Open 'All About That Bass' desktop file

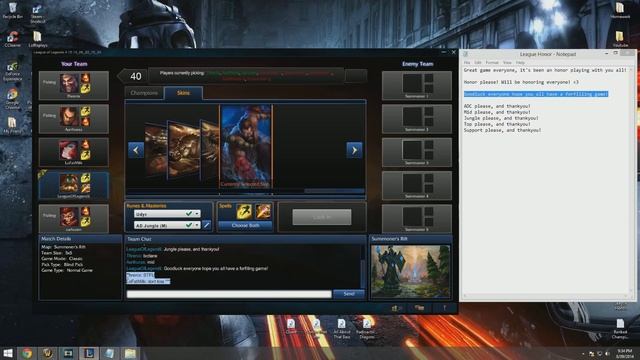click(x=342, y=329)
